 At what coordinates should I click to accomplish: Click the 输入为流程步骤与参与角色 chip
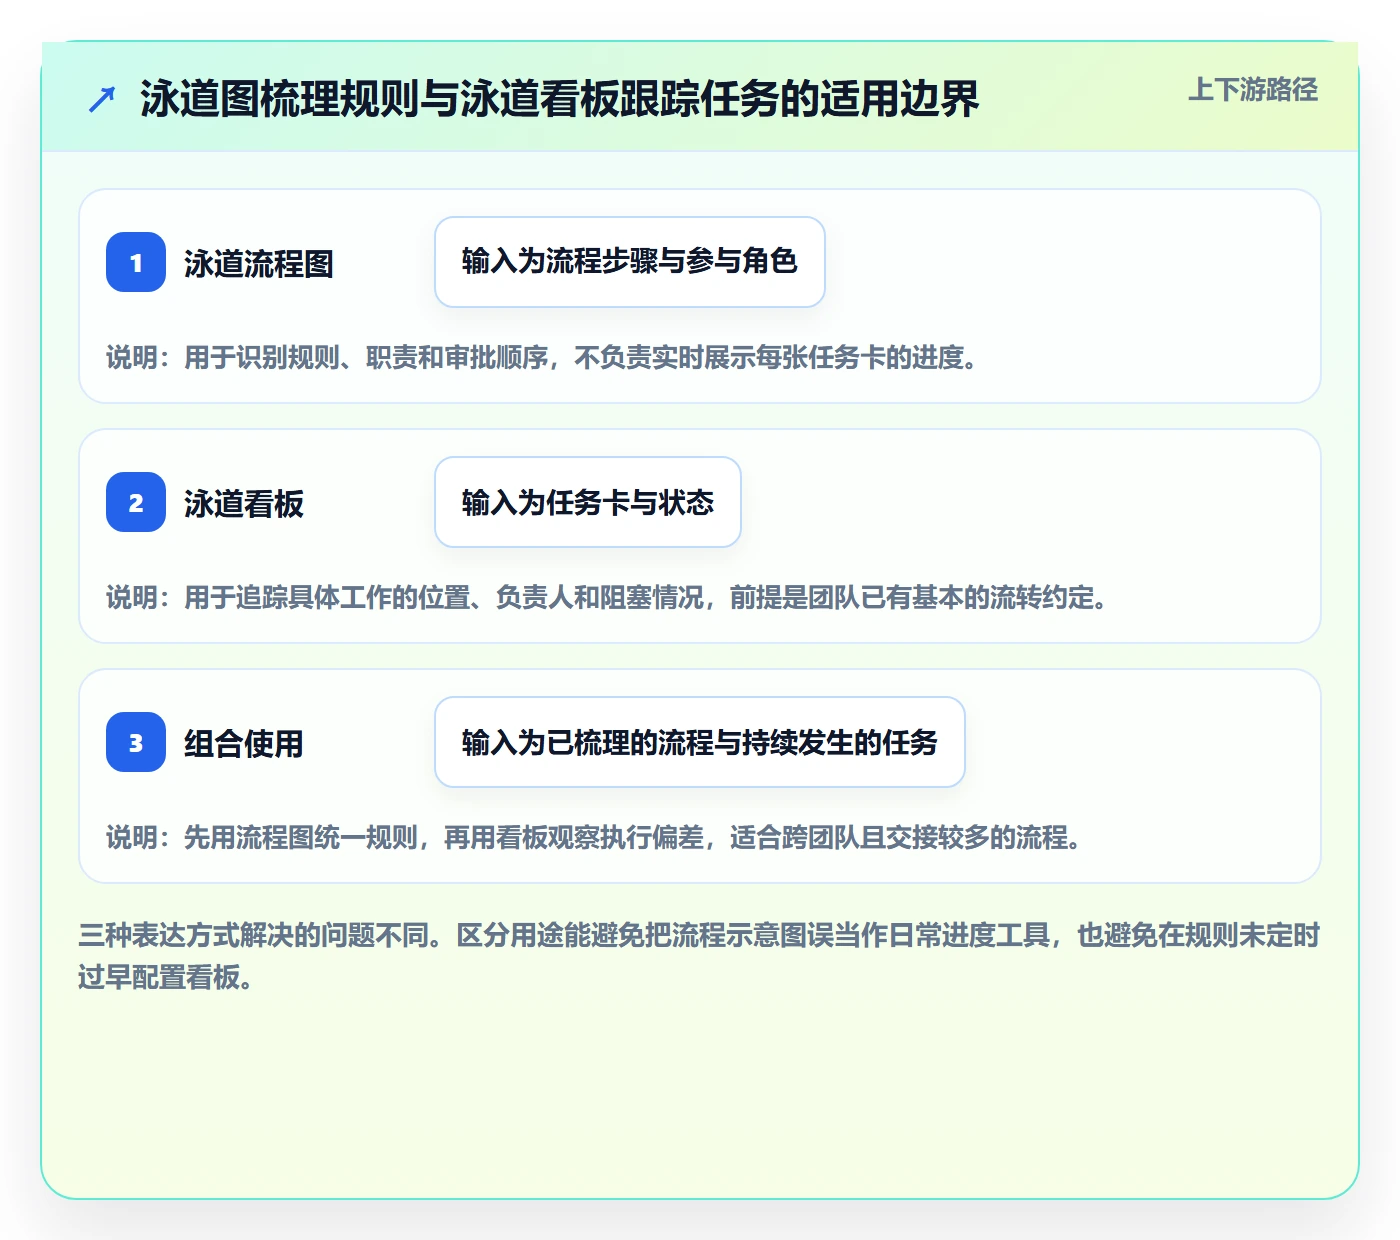pyautogui.click(x=630, y=262)
